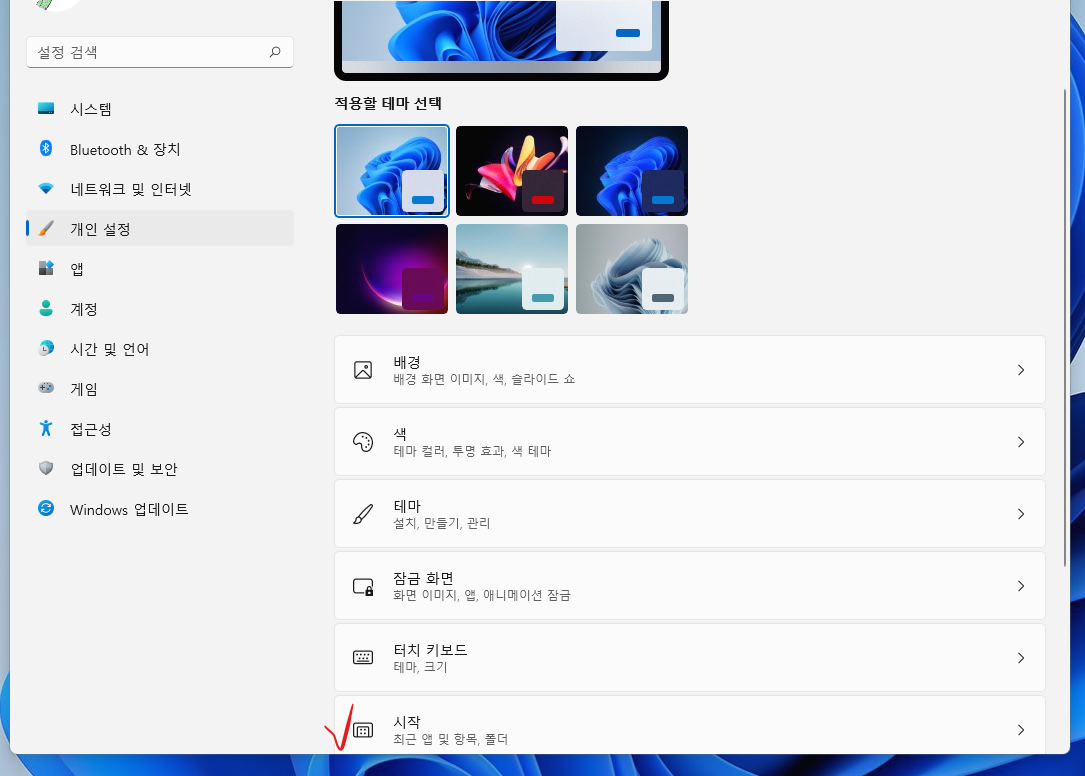This screenshot has height=776, width=1085.
Task: Select the lake landscape theme
Action: (x=512, y=269)
